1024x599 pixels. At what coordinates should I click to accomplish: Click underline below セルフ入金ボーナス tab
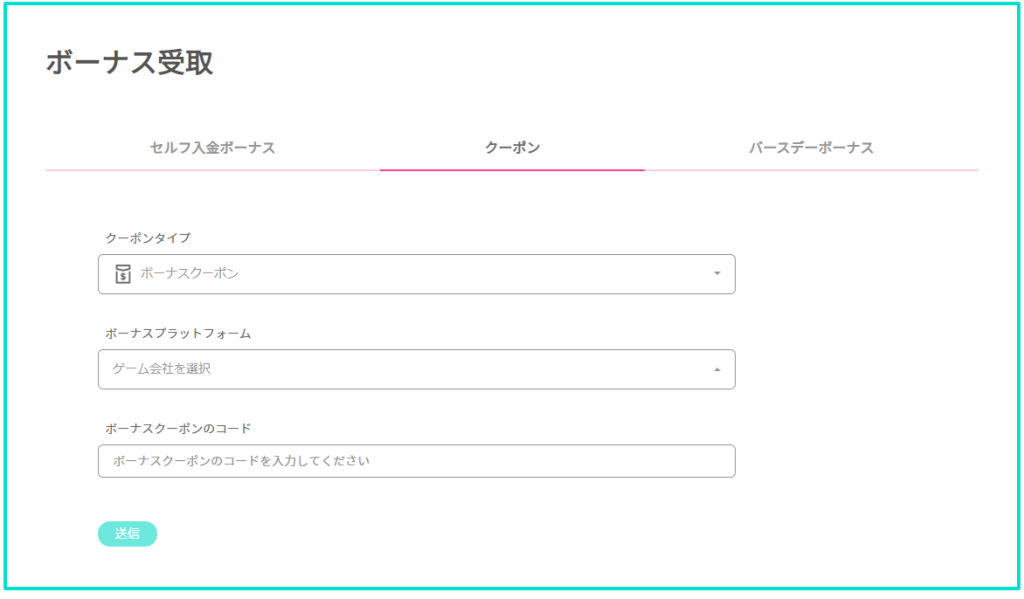[x=212, y=170]
